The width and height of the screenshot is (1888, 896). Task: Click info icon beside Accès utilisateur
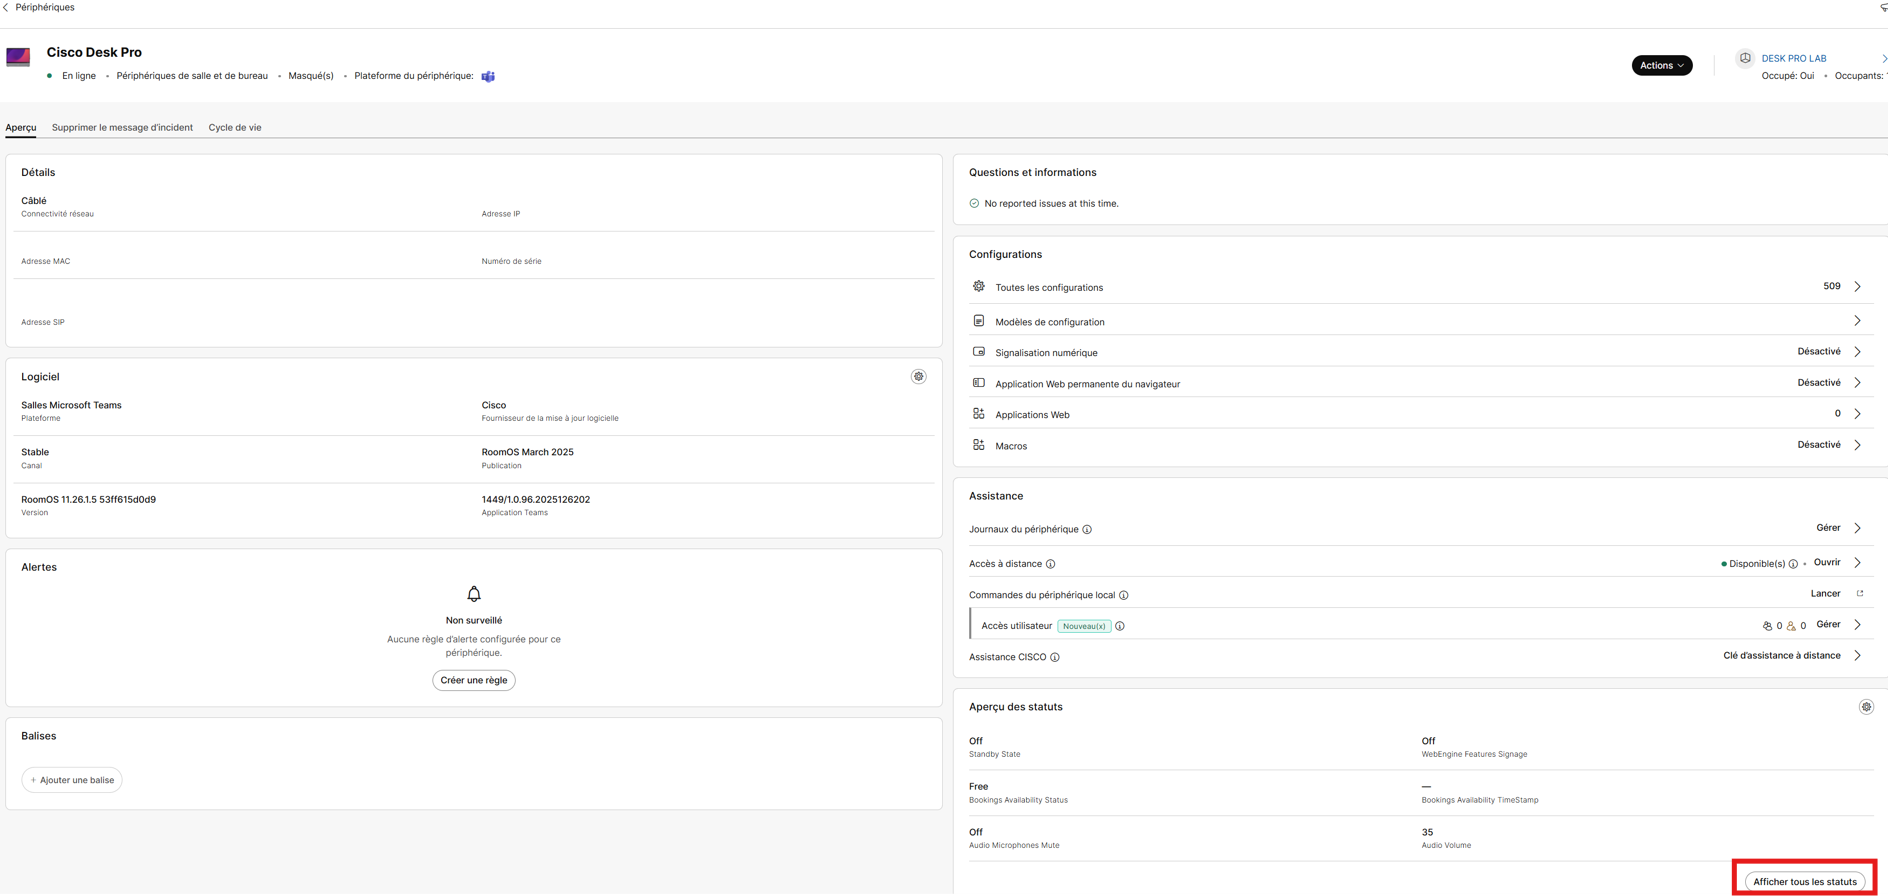(1120, 626)
